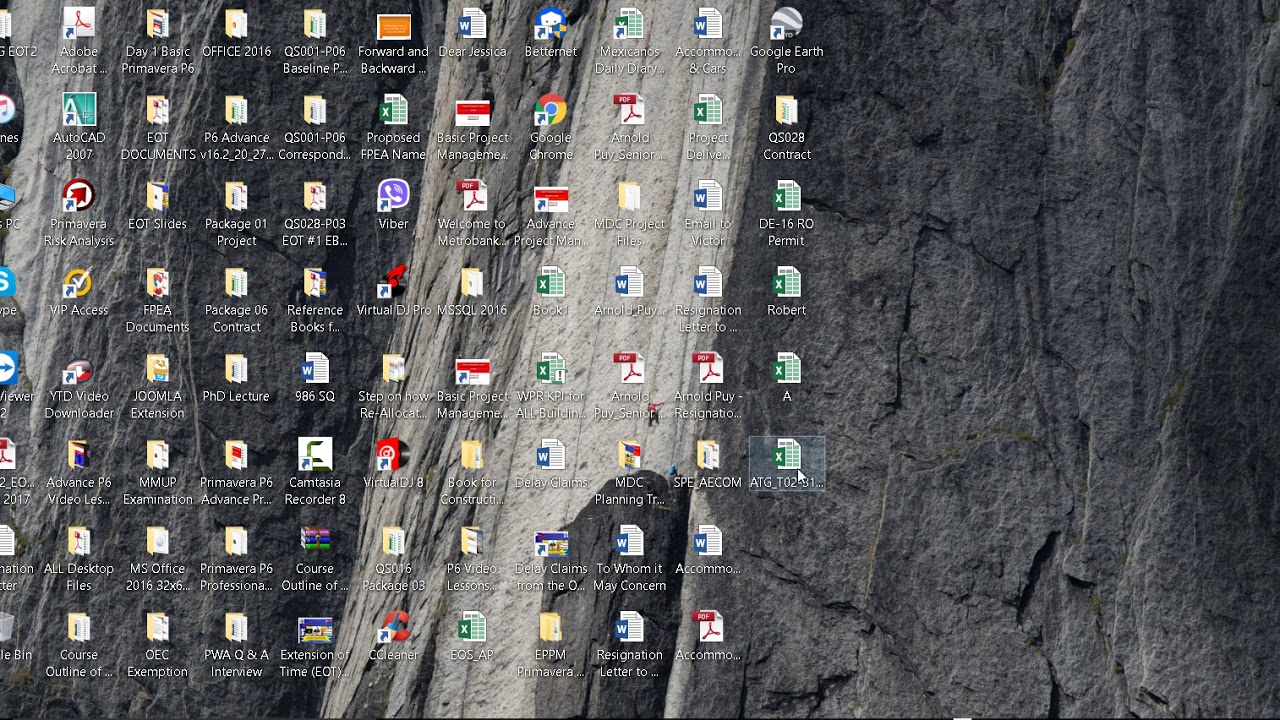
Task: Click the To Whom it May Concern document
Action: tap(629, 540)
